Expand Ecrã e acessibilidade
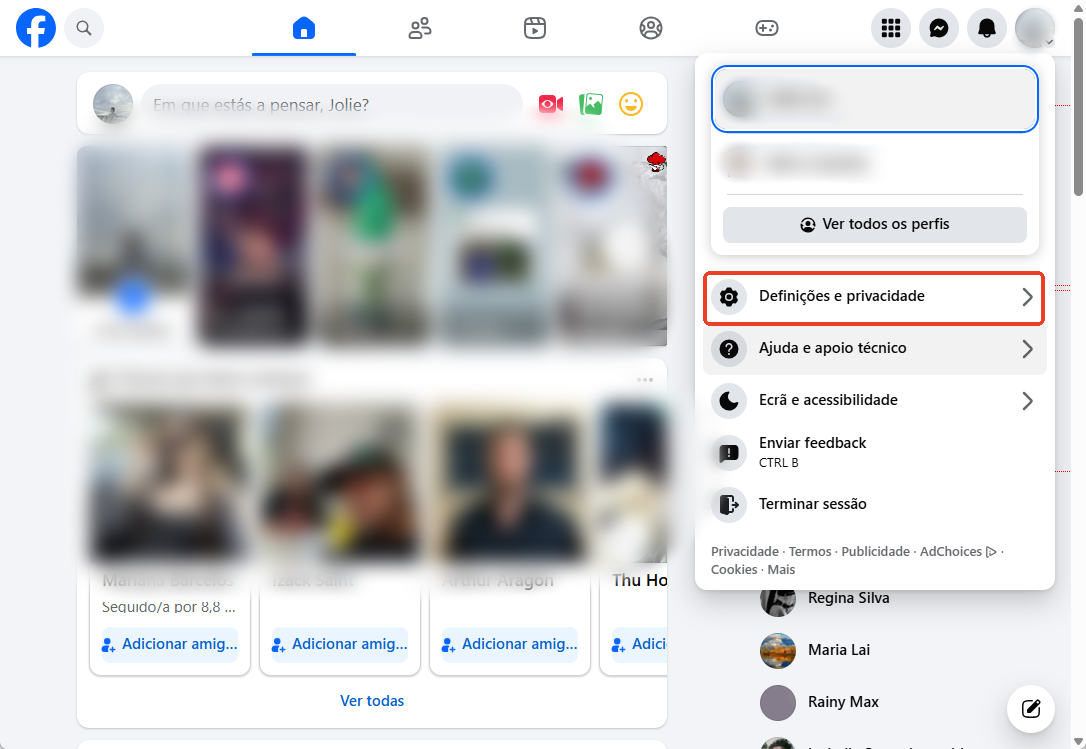1086x749 pixels. (x=874, y=400)
